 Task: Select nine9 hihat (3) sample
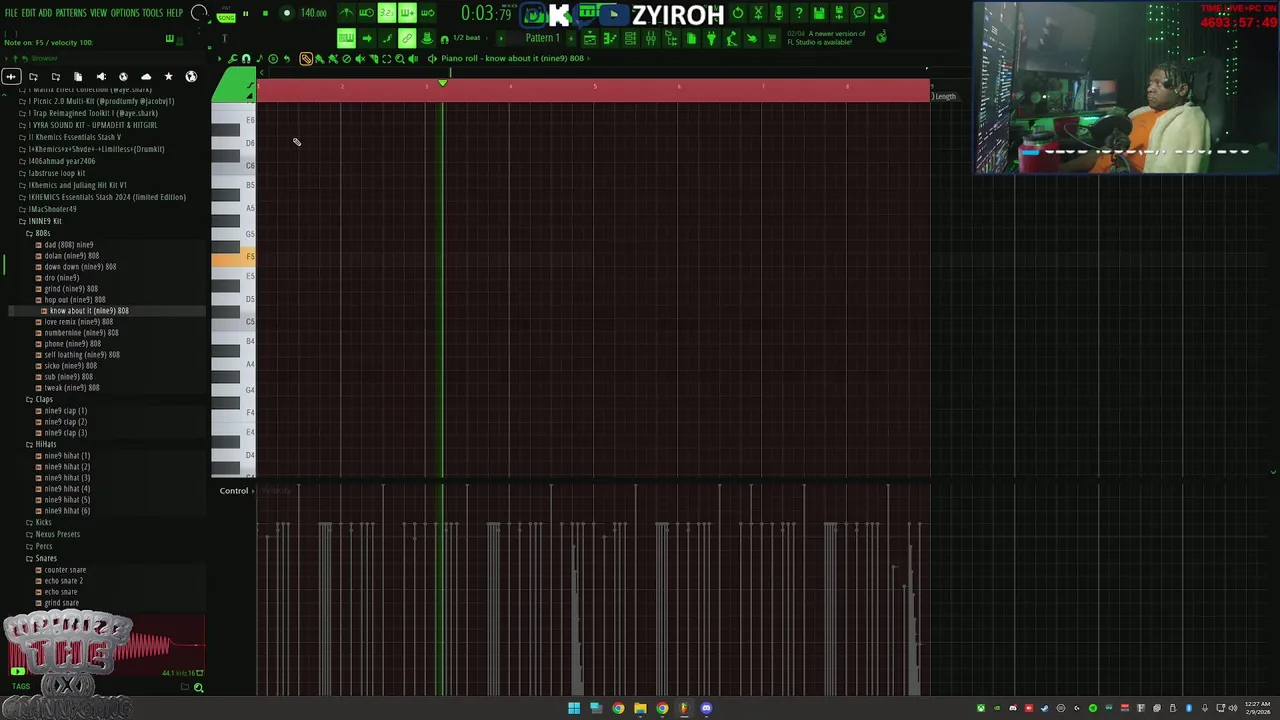point(66,478)
